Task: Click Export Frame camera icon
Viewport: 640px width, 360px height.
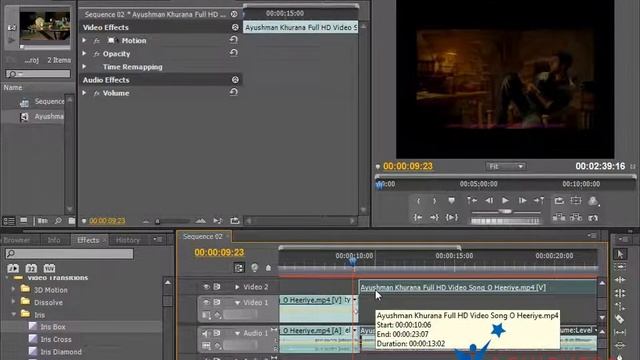Action: [593, 218]
